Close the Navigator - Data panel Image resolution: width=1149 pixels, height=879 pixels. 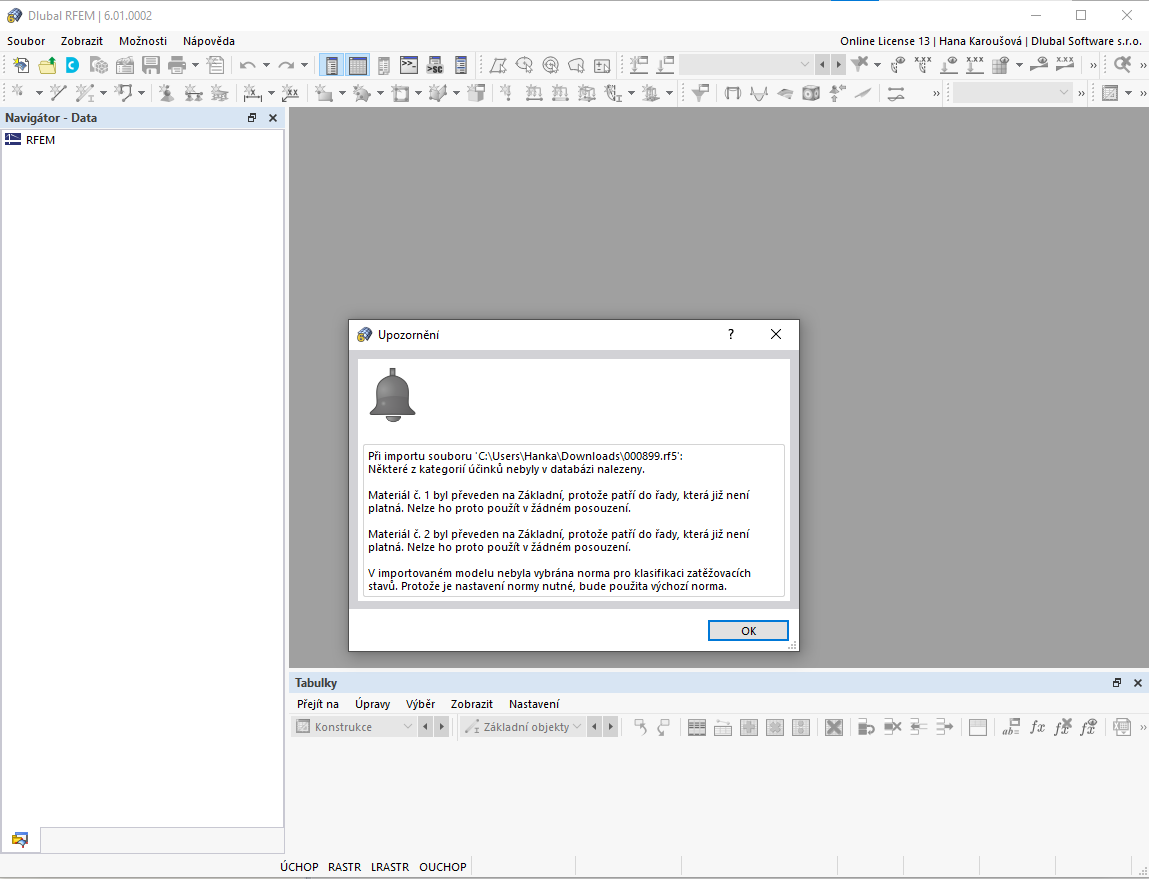(273, 118)
